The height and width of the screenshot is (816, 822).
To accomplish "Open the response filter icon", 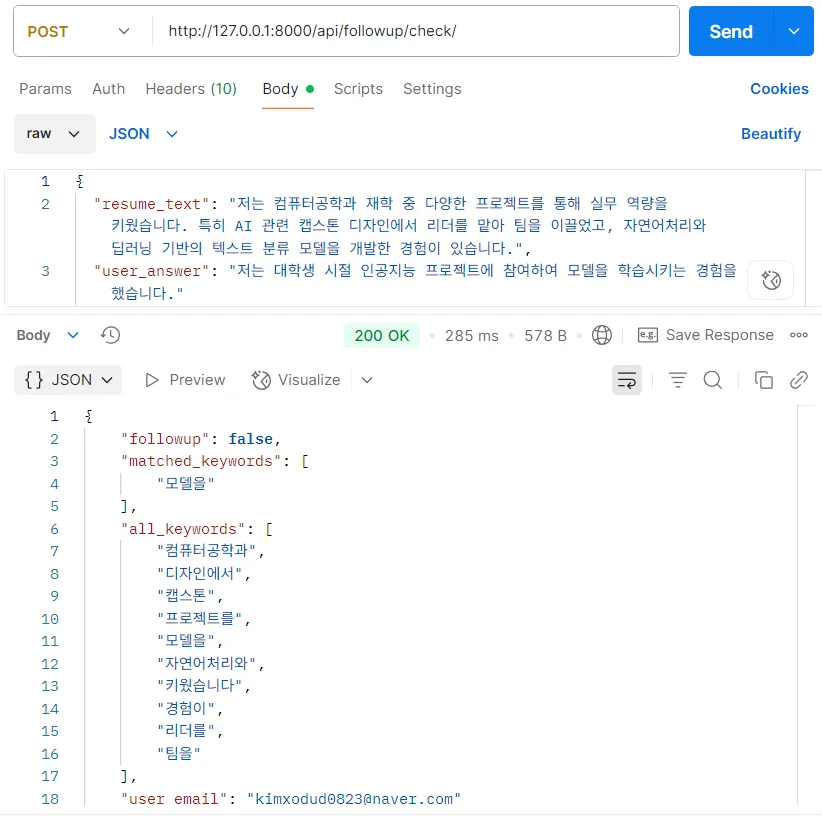I will [677, 380].
